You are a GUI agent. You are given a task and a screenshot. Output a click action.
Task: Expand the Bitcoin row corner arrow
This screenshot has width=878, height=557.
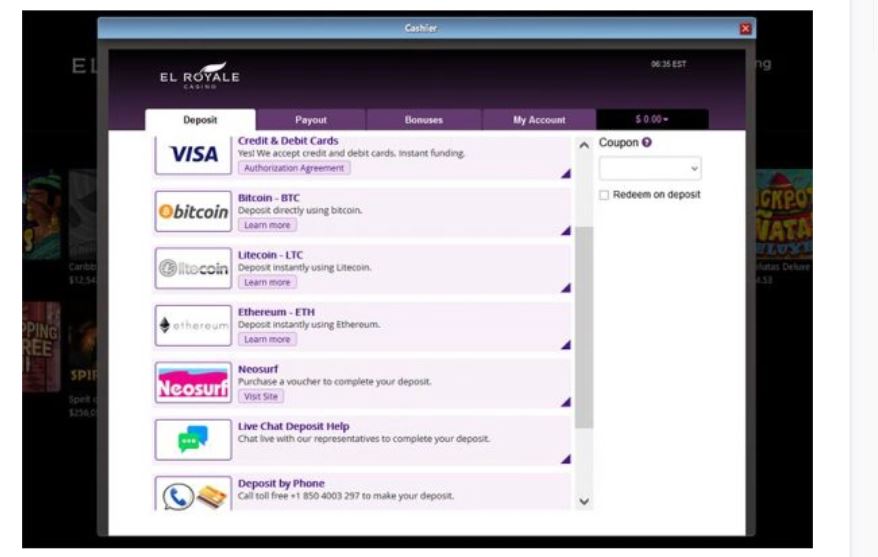point(565,231)
